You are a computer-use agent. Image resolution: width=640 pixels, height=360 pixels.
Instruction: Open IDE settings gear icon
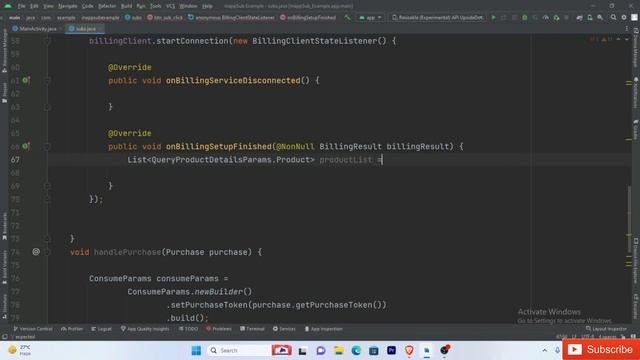coord(624,18)
